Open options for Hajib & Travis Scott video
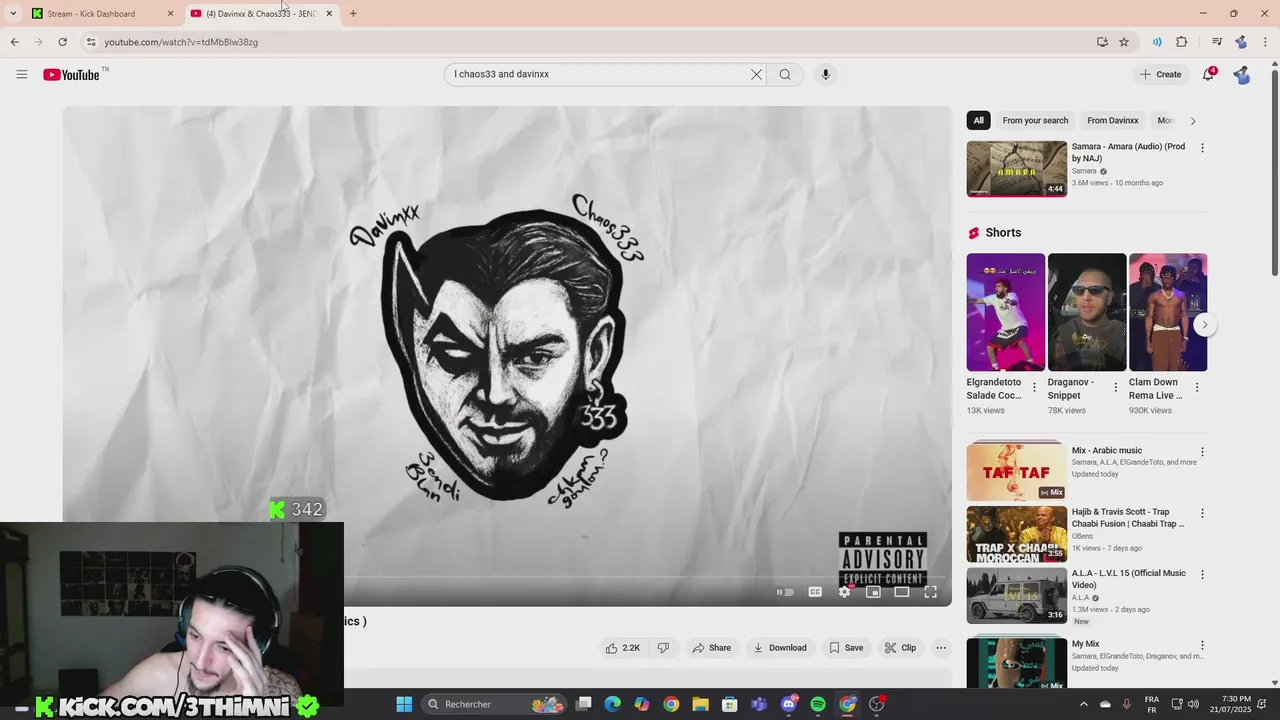Viewport: 1280px width, 720px height. (1202, 513)
